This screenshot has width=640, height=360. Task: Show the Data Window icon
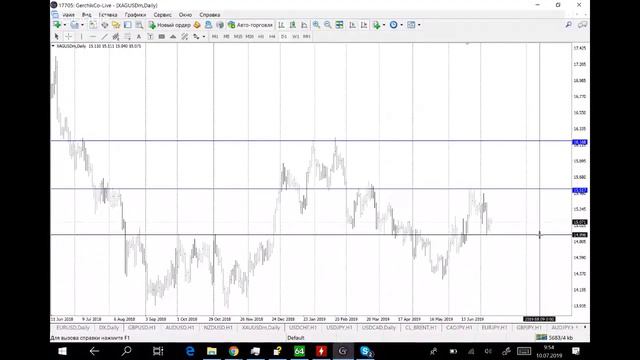pyautogui.click(x=105, y=25)
